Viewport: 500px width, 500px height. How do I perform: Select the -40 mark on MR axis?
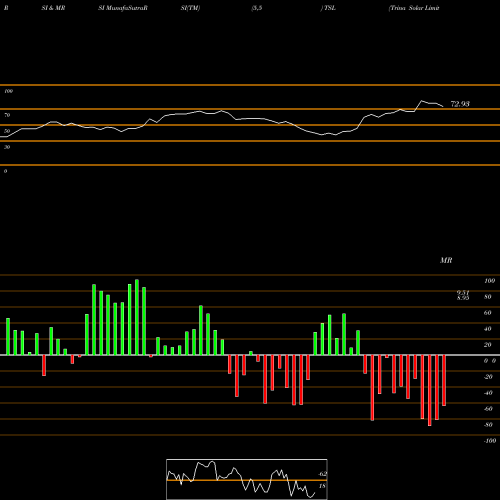[x=488, y=393]
